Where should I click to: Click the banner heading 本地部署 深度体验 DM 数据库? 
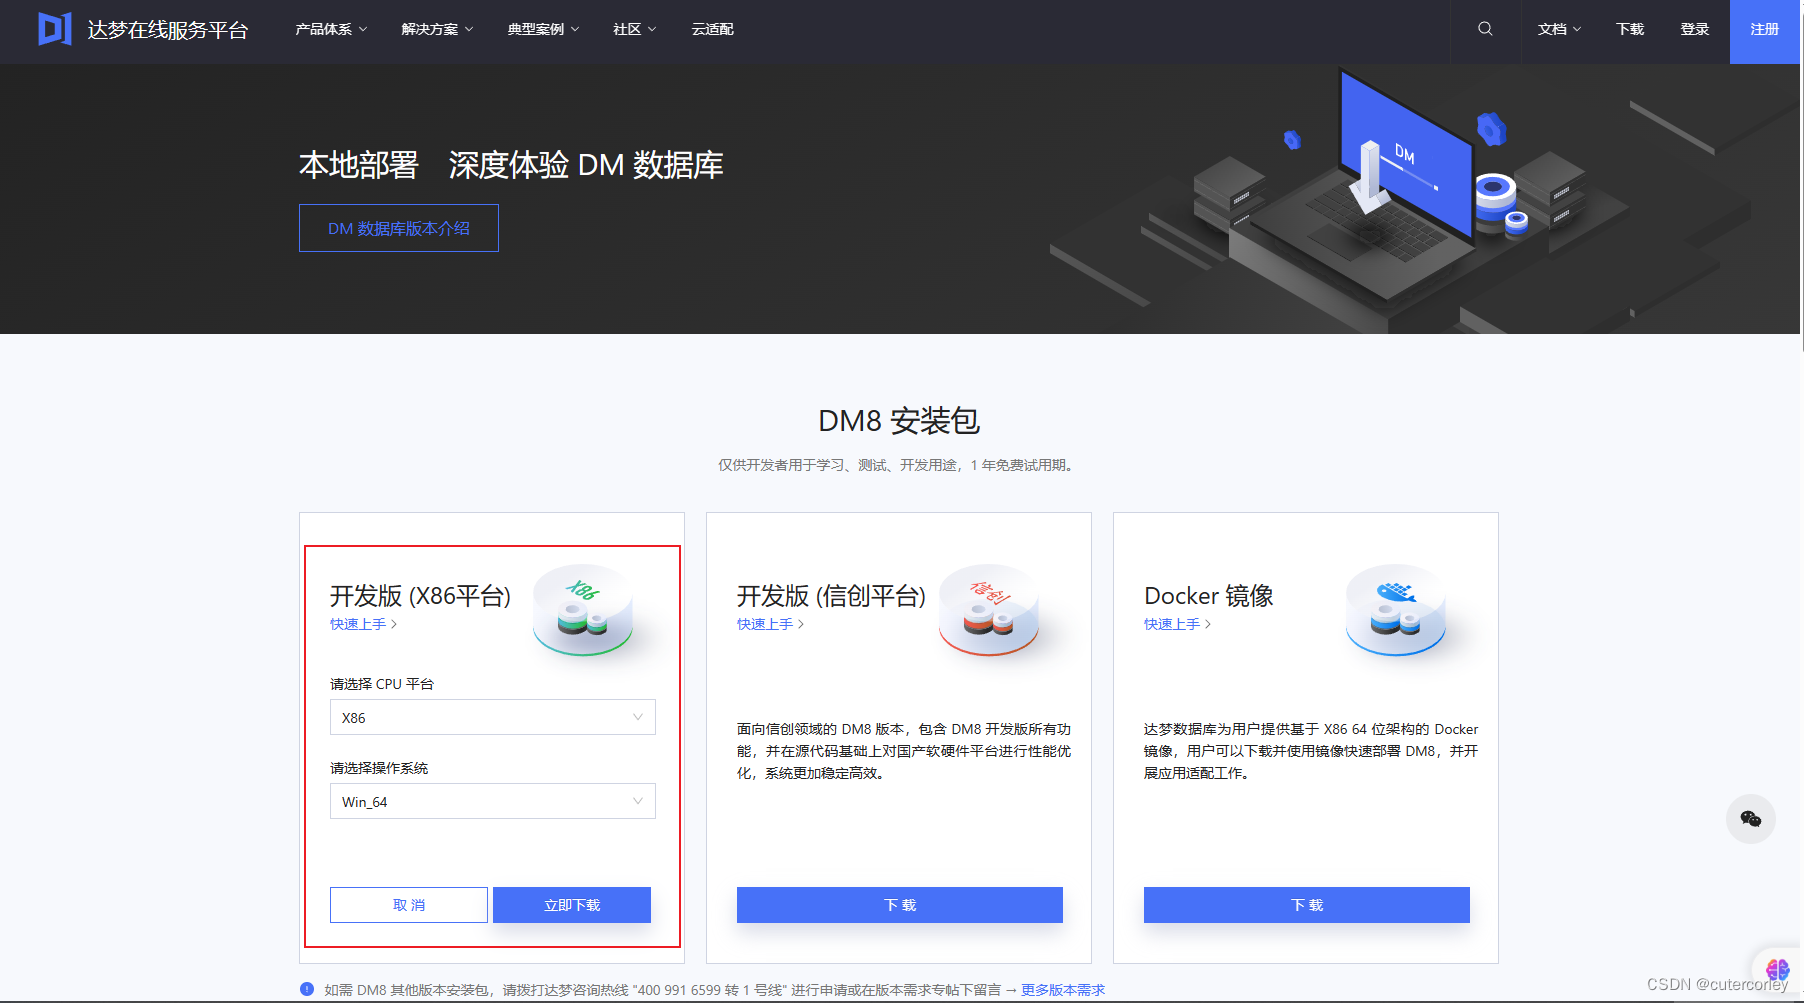click(511, 165)
